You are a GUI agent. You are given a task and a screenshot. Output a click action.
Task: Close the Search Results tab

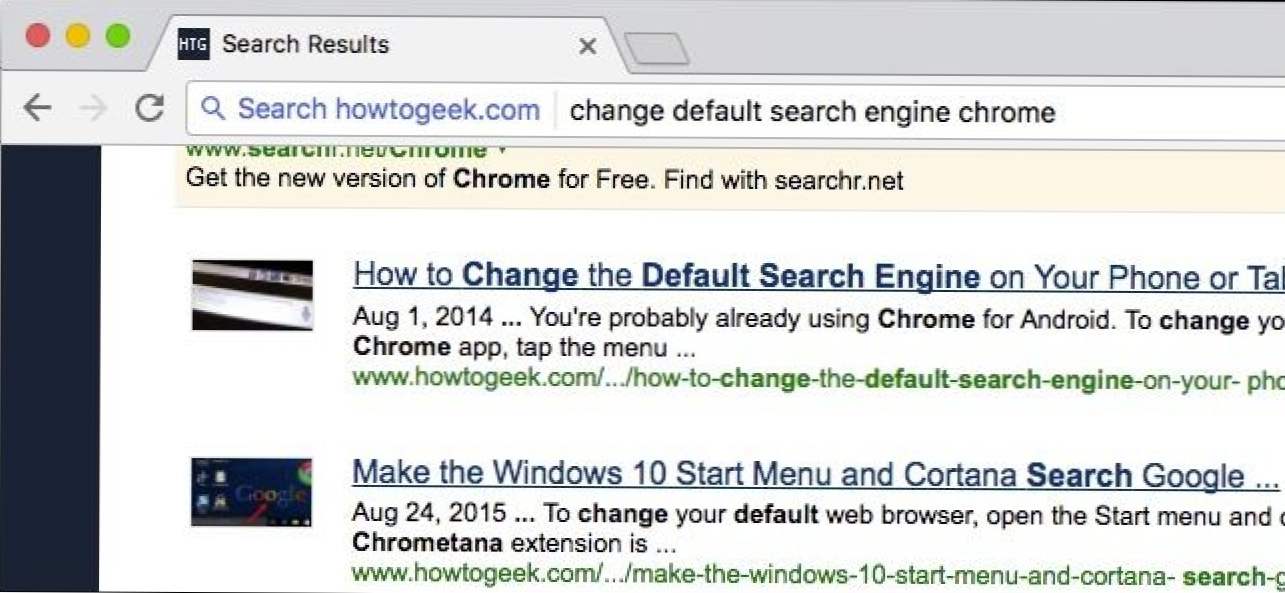(588, 46)
